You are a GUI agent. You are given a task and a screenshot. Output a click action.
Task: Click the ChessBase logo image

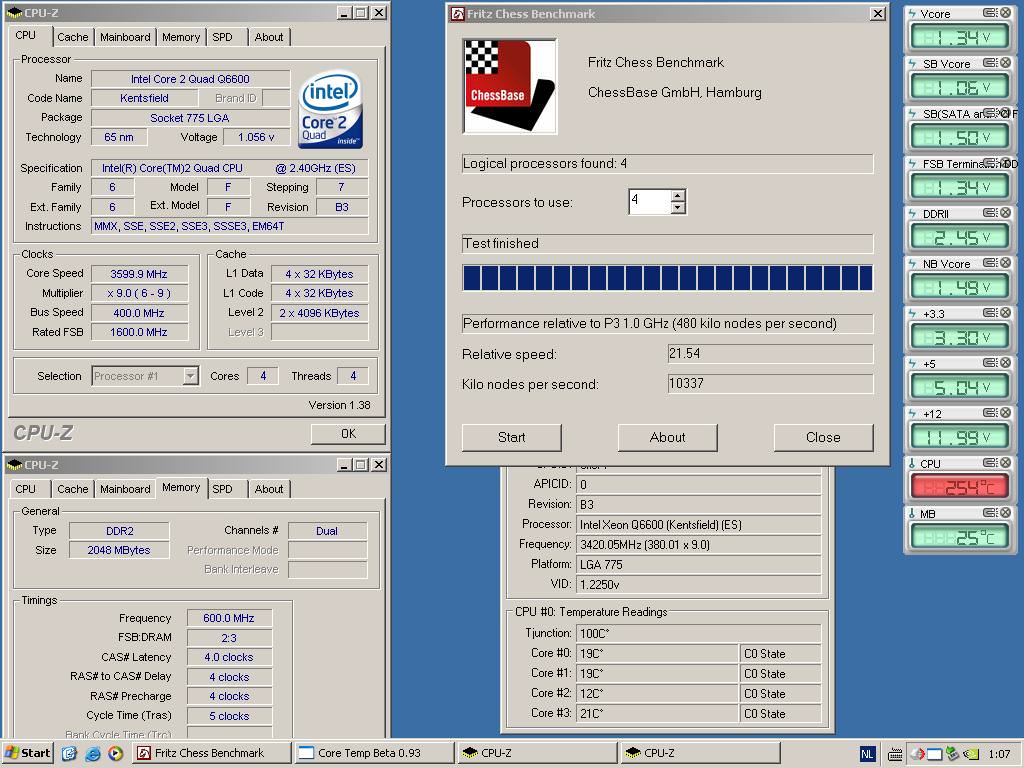click(x=509, y=86)
